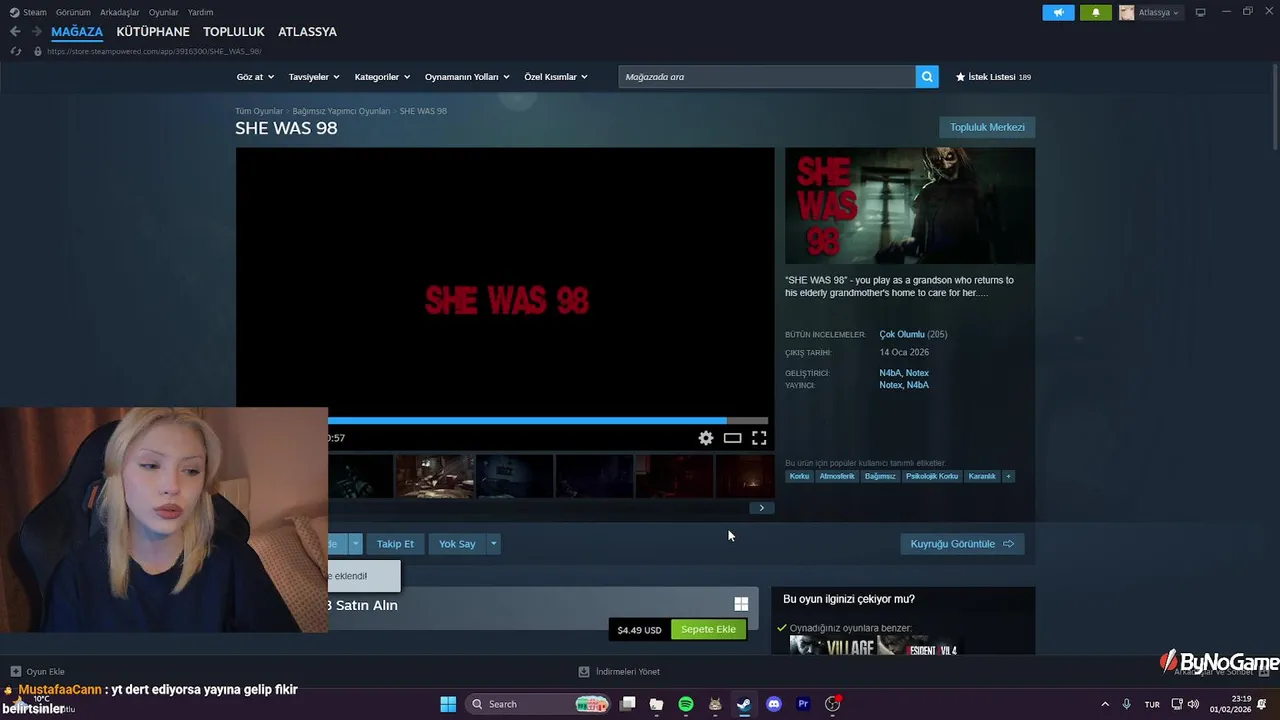This screenshot has width=1280, height=720.
Task: Open the Arkadaşlar menu
Action: coord(120,12)
